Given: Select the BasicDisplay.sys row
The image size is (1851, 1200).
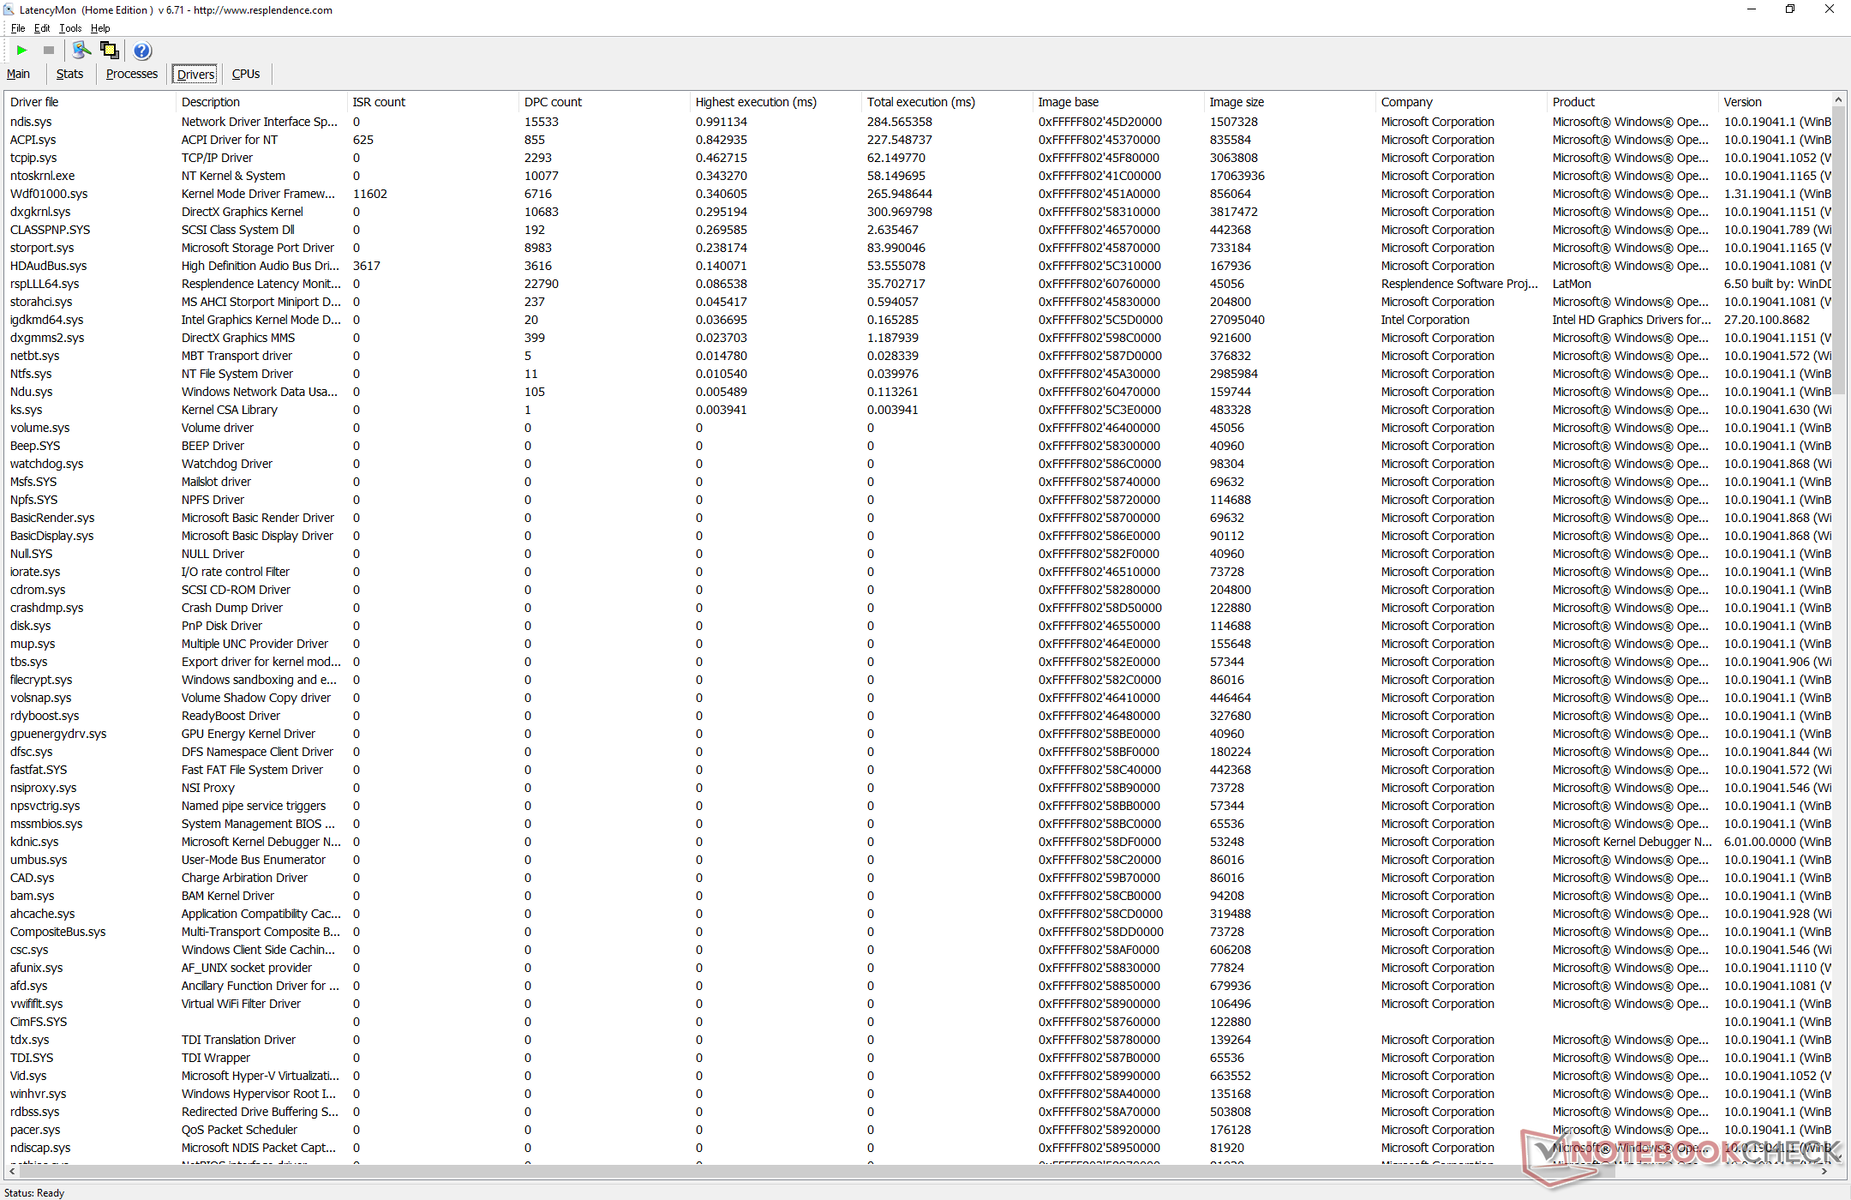Looking at the screenshot, I should point(918,536).
